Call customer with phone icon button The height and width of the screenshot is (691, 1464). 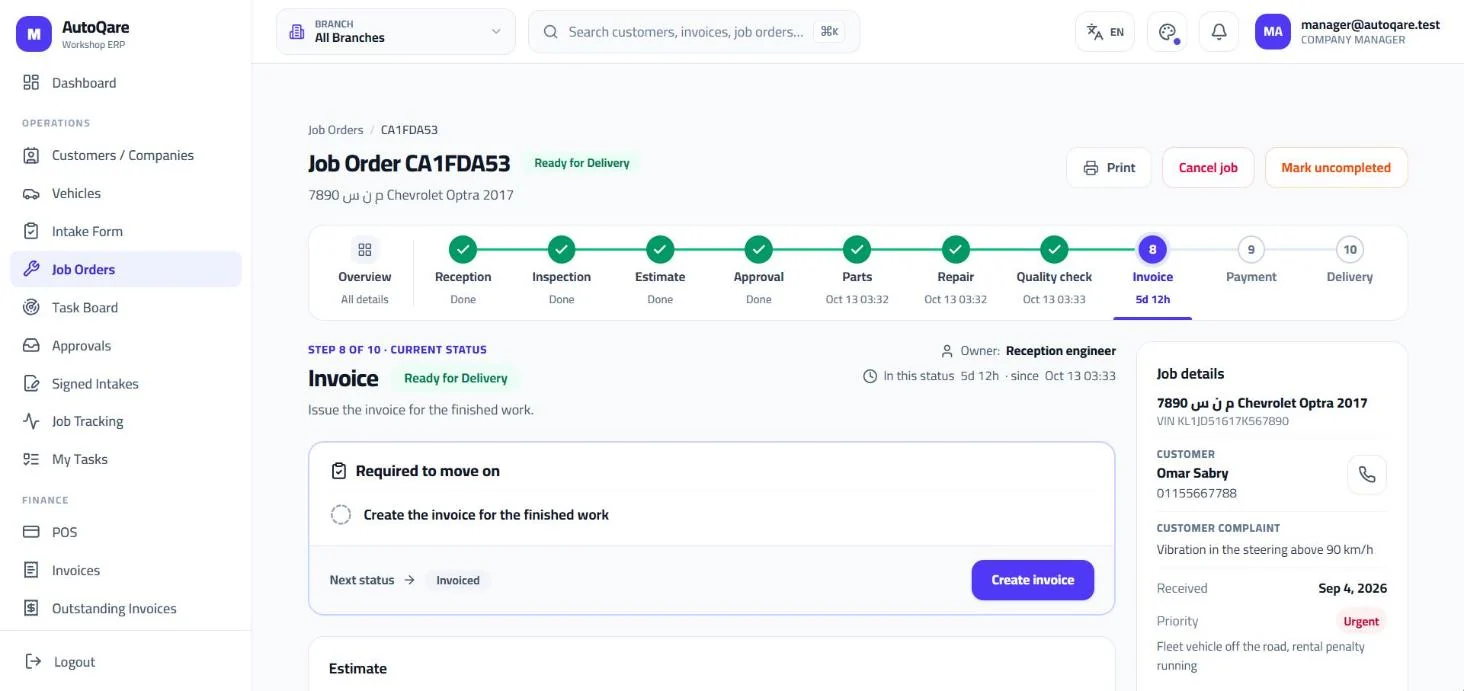point(1367,475)
